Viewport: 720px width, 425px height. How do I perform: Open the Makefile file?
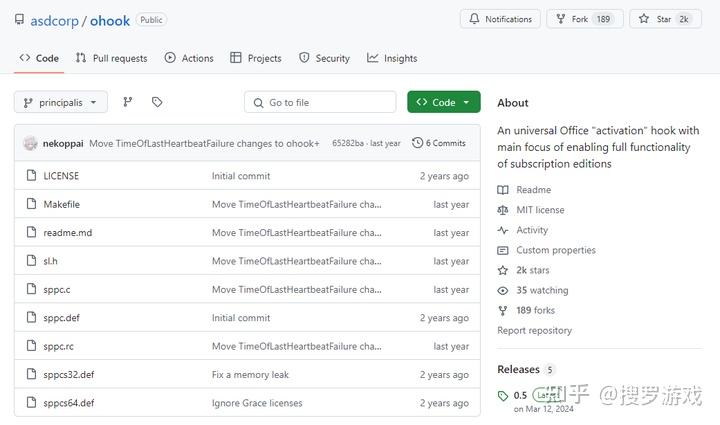[61, 204]
